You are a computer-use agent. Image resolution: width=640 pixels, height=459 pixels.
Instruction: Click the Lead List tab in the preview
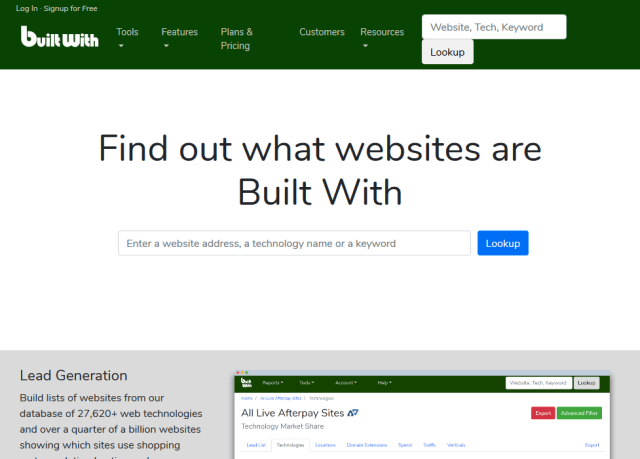pyautogui.click(x=256, y=444)
